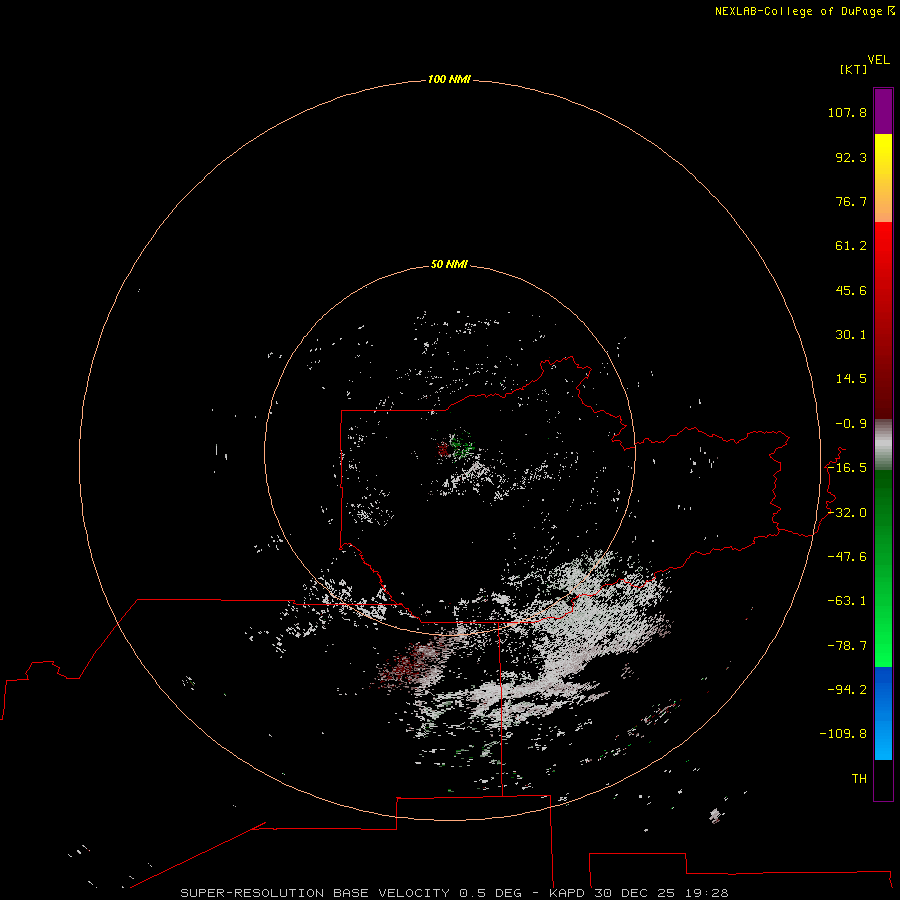Pick the black TH segment of the color bar
The height and width of the screenshot is (900, 900).
tap(883, 779)
